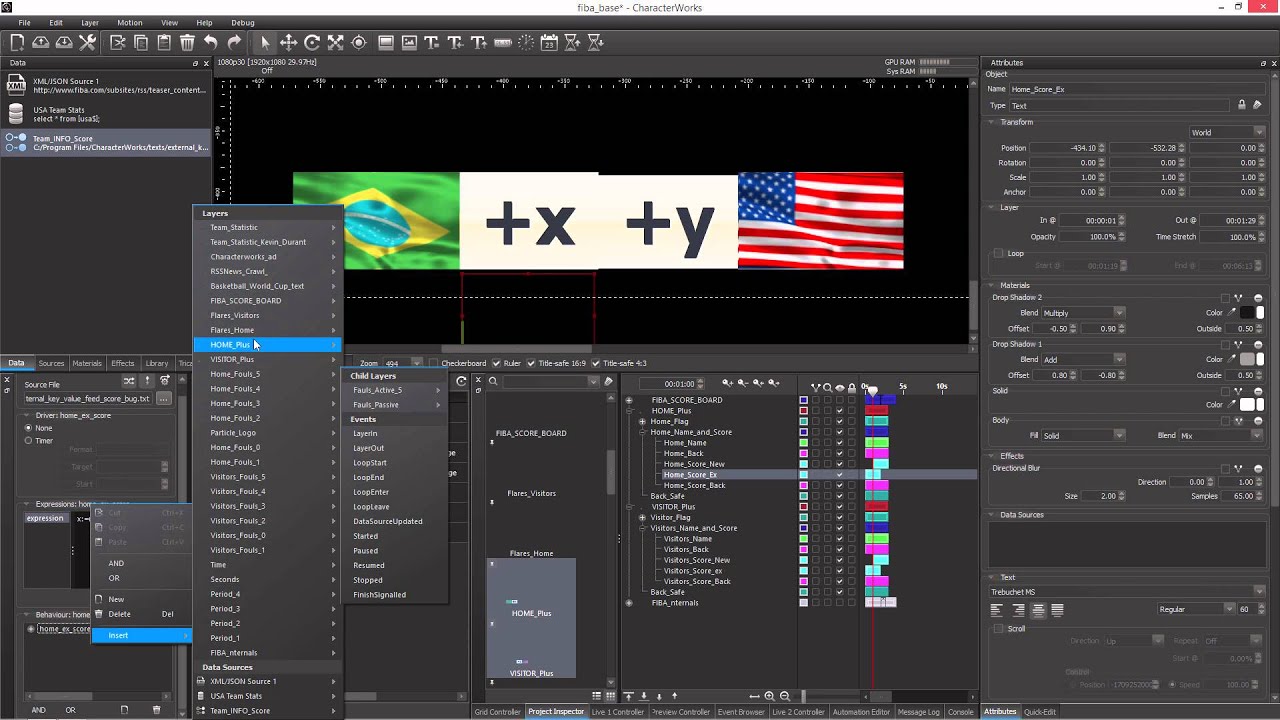The width and height of the screenshot is (1280, 720).
Task: Open the Console panel tab
Action: point(960,712)
